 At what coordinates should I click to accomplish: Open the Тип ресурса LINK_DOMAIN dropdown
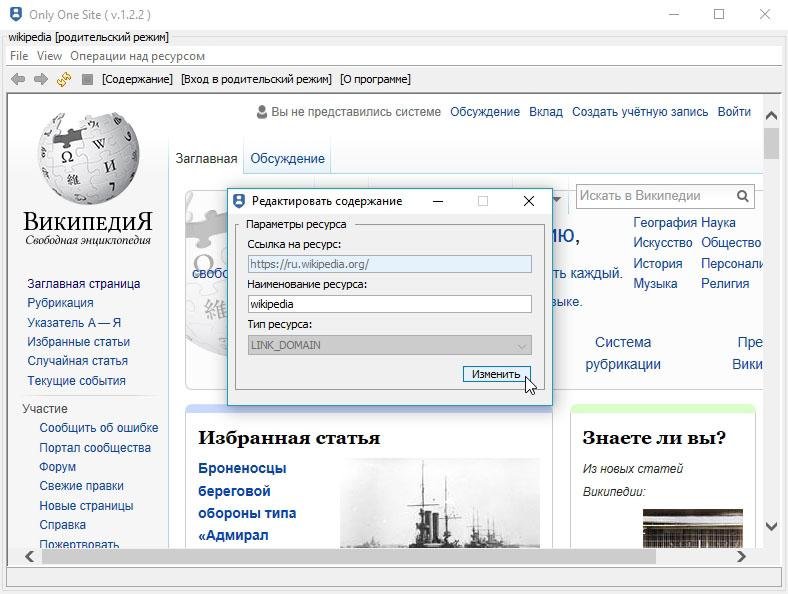coord(389,345)
